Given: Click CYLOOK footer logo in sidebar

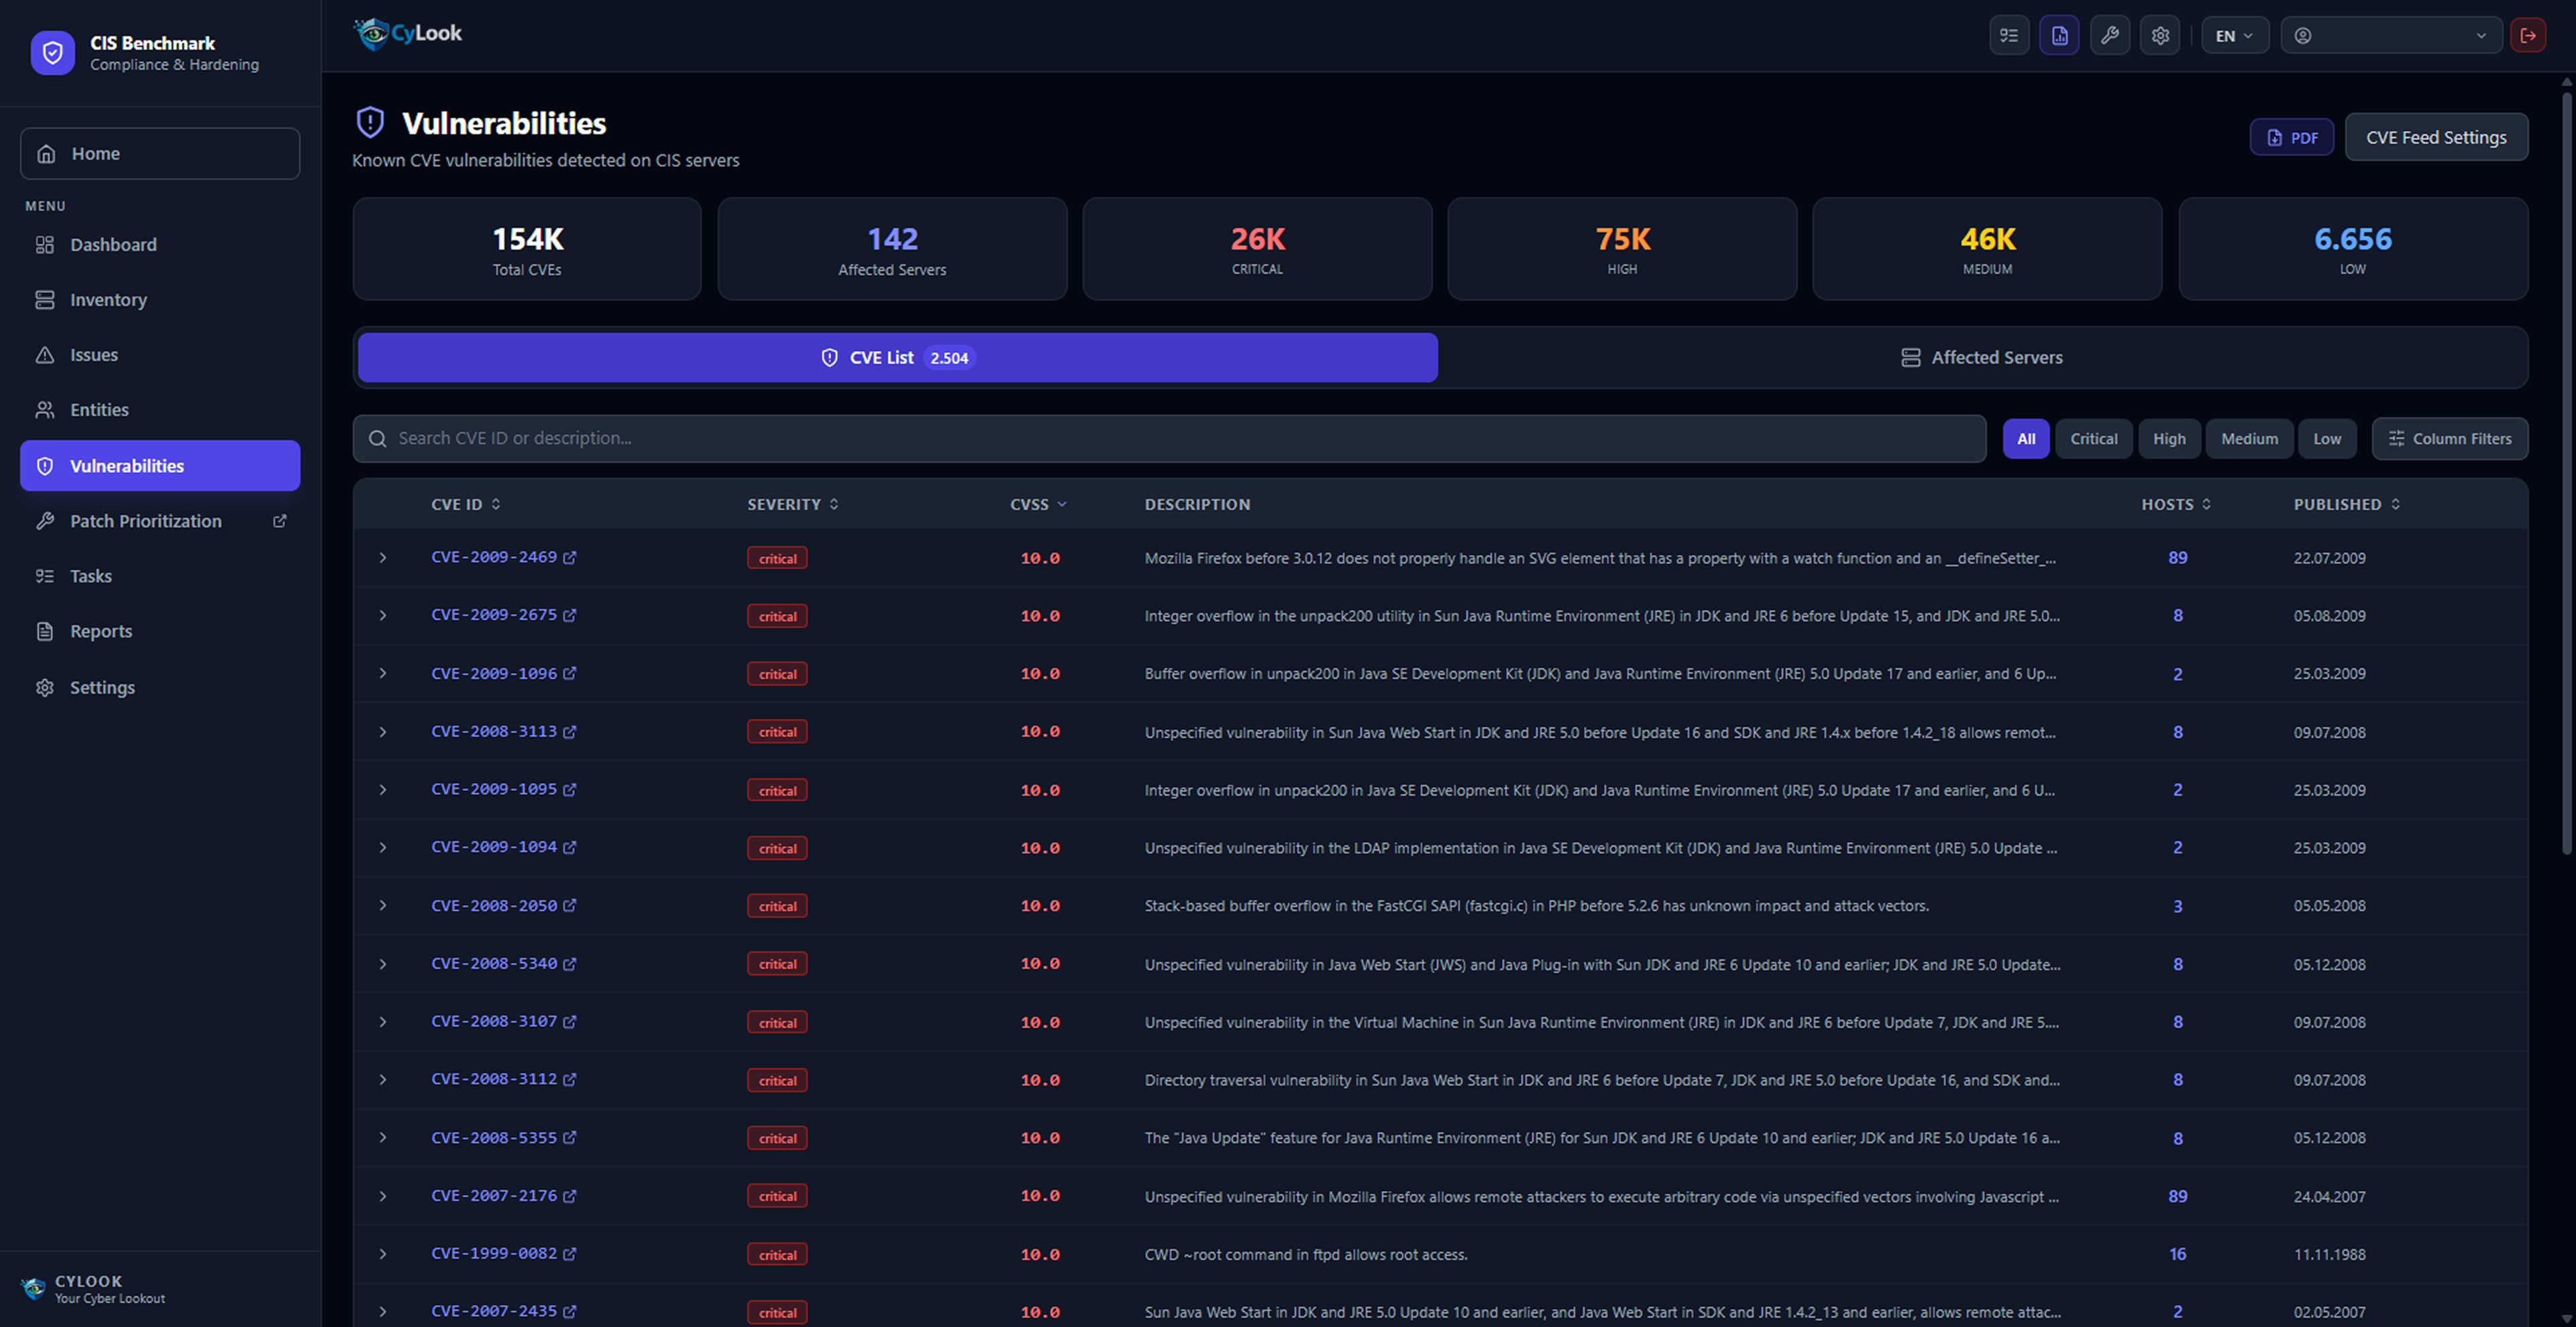Looking at the screenshot, I should click(x=34, y=1288).
